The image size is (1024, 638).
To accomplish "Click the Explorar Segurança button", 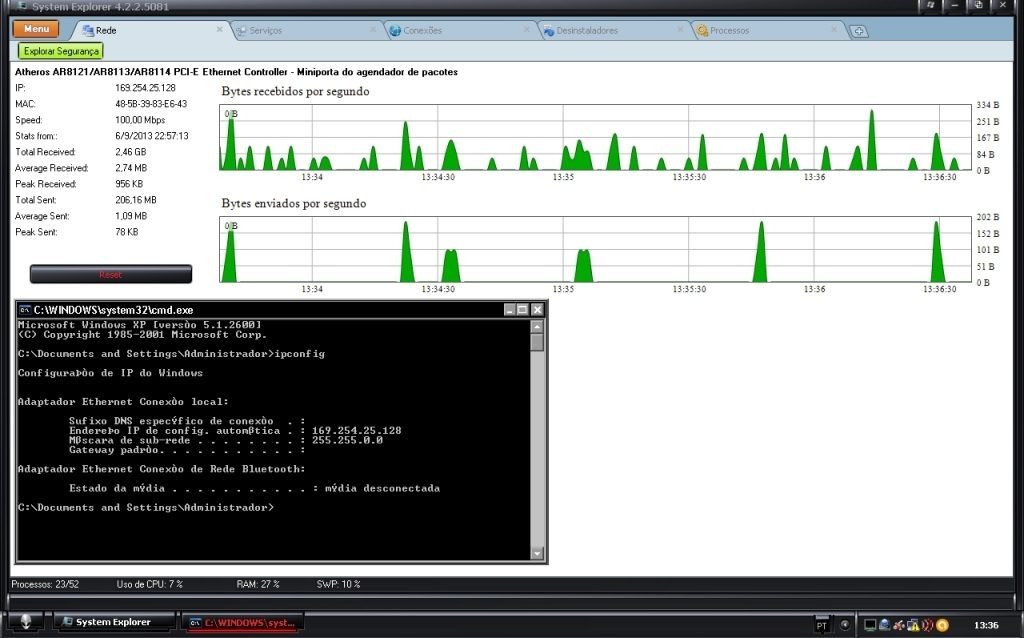I will (x=61, y=51).
